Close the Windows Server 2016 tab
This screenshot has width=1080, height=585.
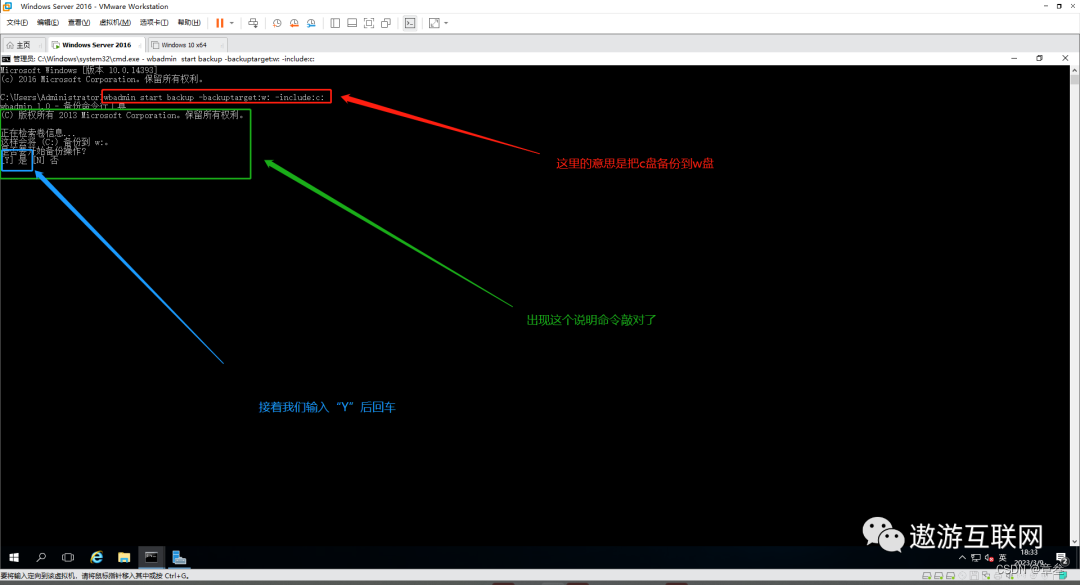point(140,45)
